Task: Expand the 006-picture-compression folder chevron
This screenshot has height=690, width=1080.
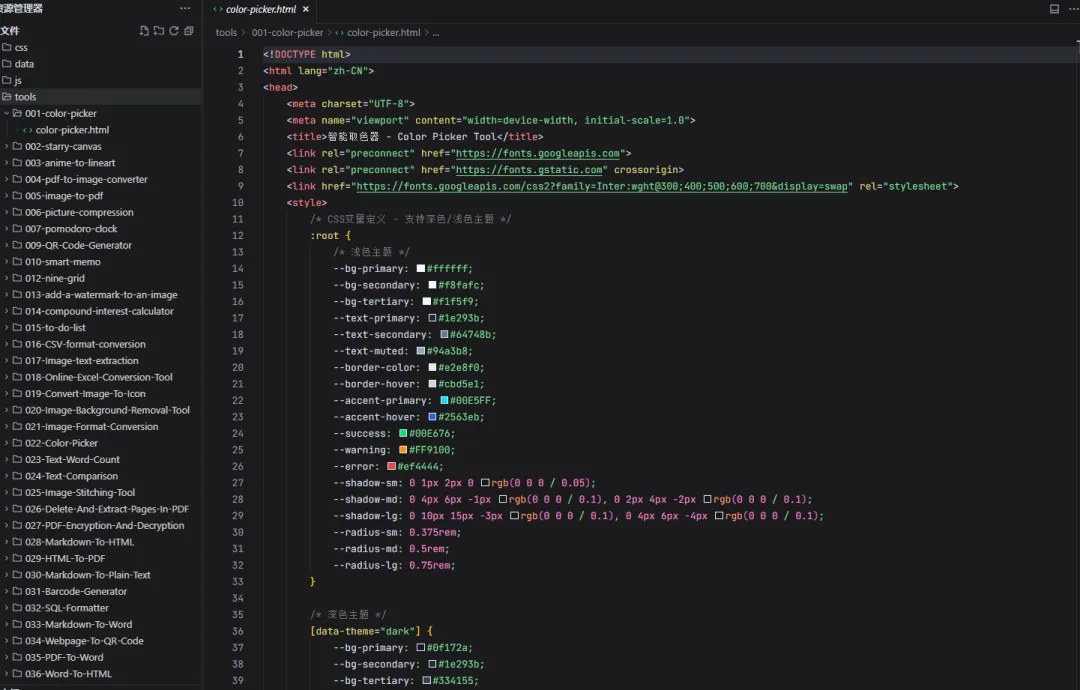Action: pyautogui.click(x=7, y=212)
